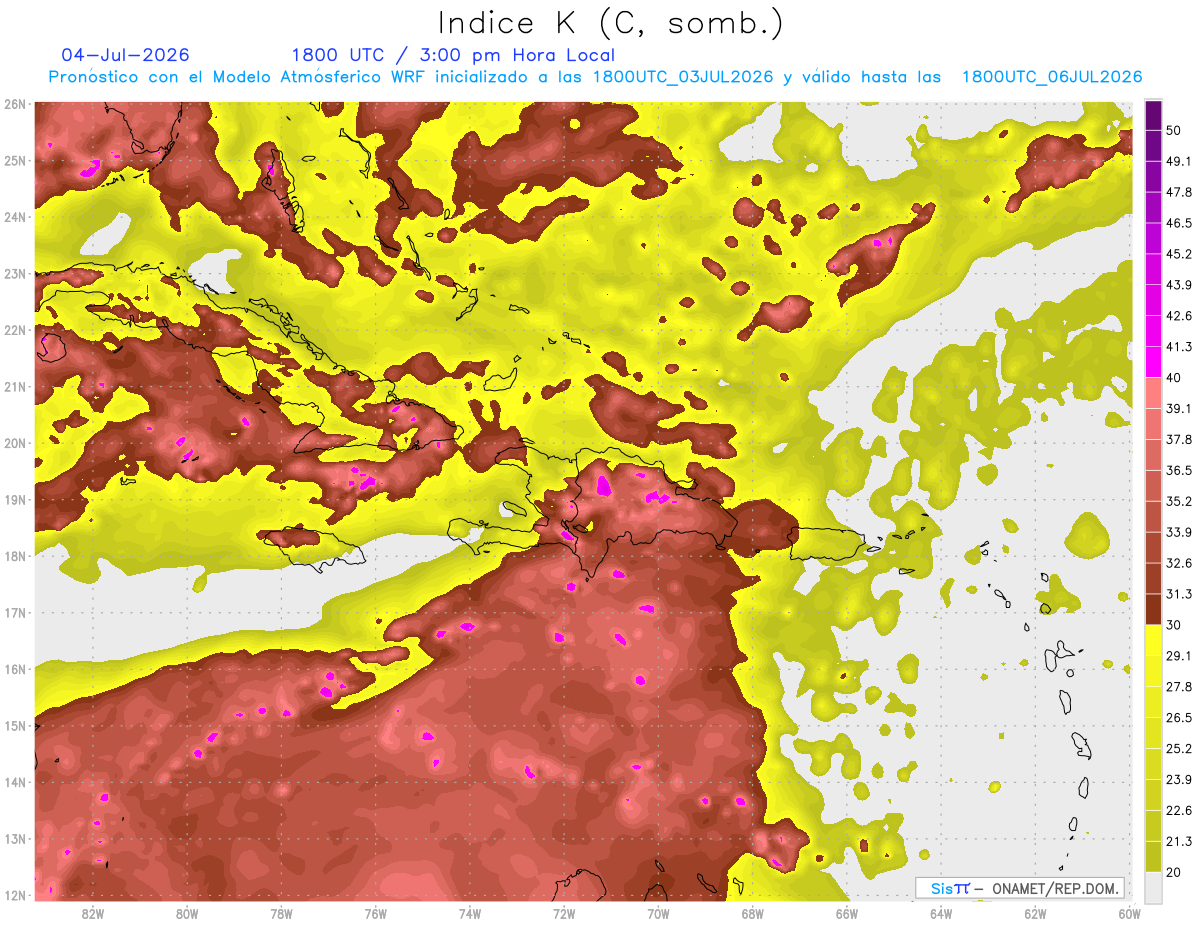
Task: Click the "18N" latitude label
Action: [x=14, y=556]
